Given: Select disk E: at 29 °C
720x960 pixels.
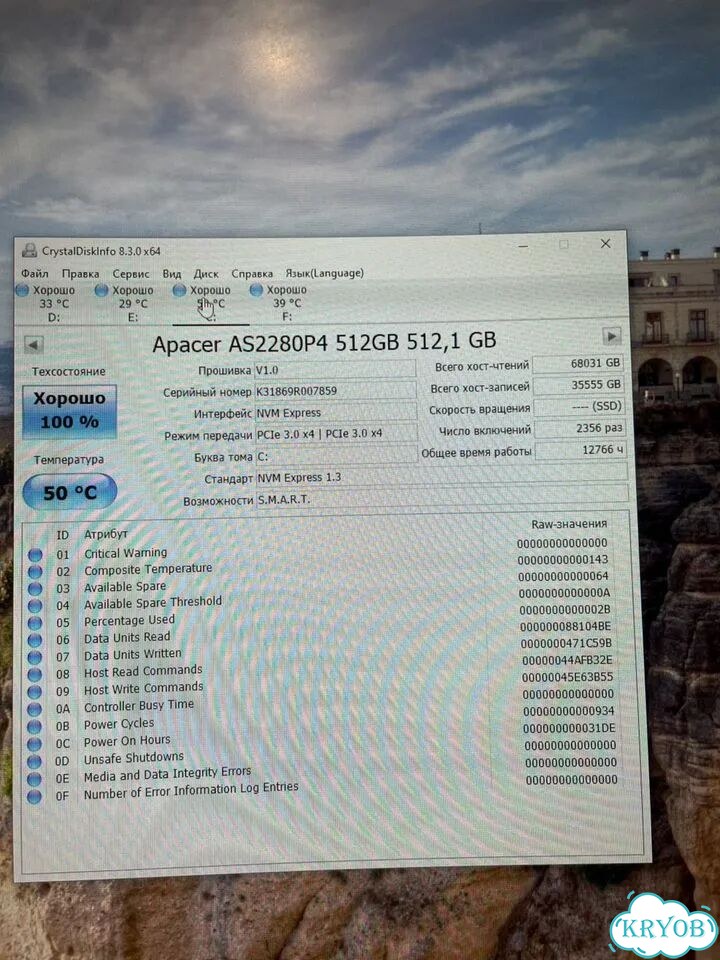Looking at the screenshot, I should coord(125,303).
